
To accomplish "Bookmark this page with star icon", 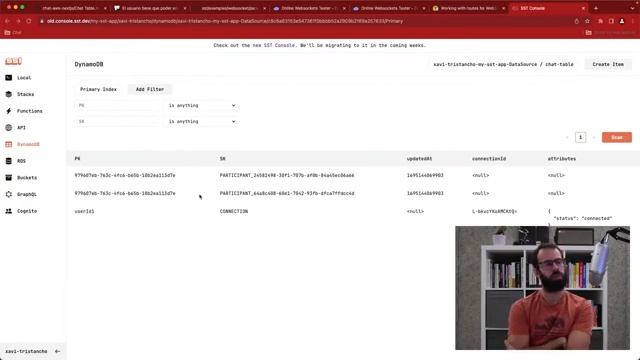I will pos(587,21).
